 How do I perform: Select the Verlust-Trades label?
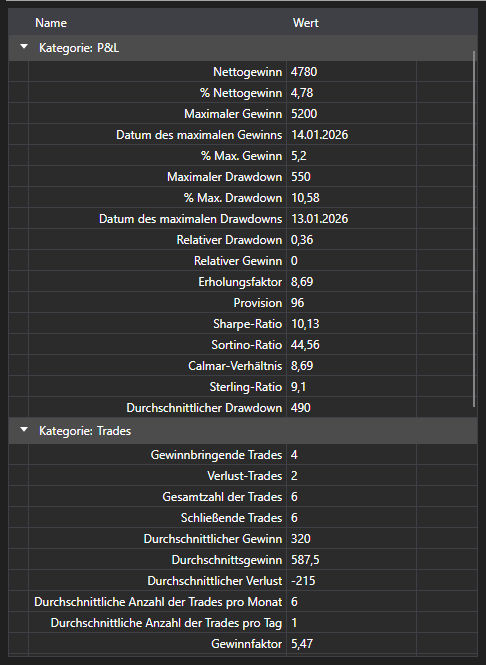pos(244,476)
